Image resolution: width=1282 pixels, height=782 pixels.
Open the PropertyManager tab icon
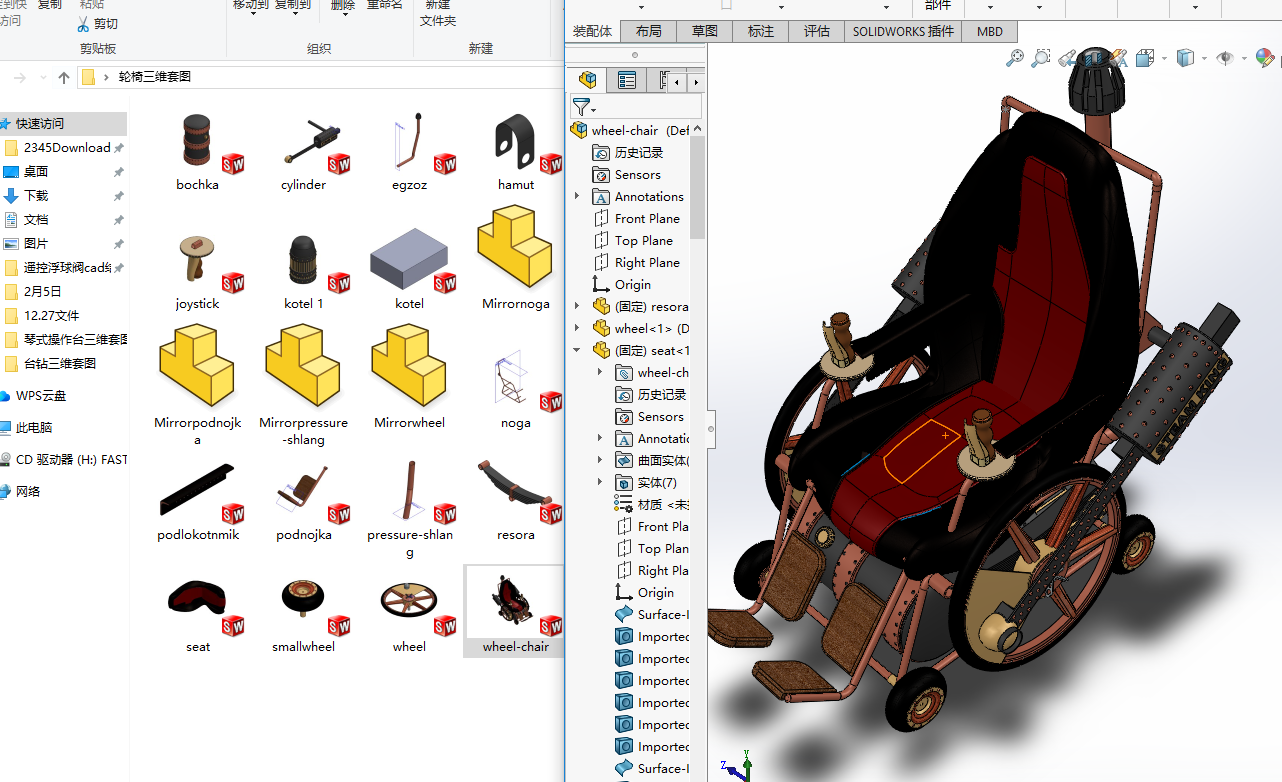pos(627,81)
